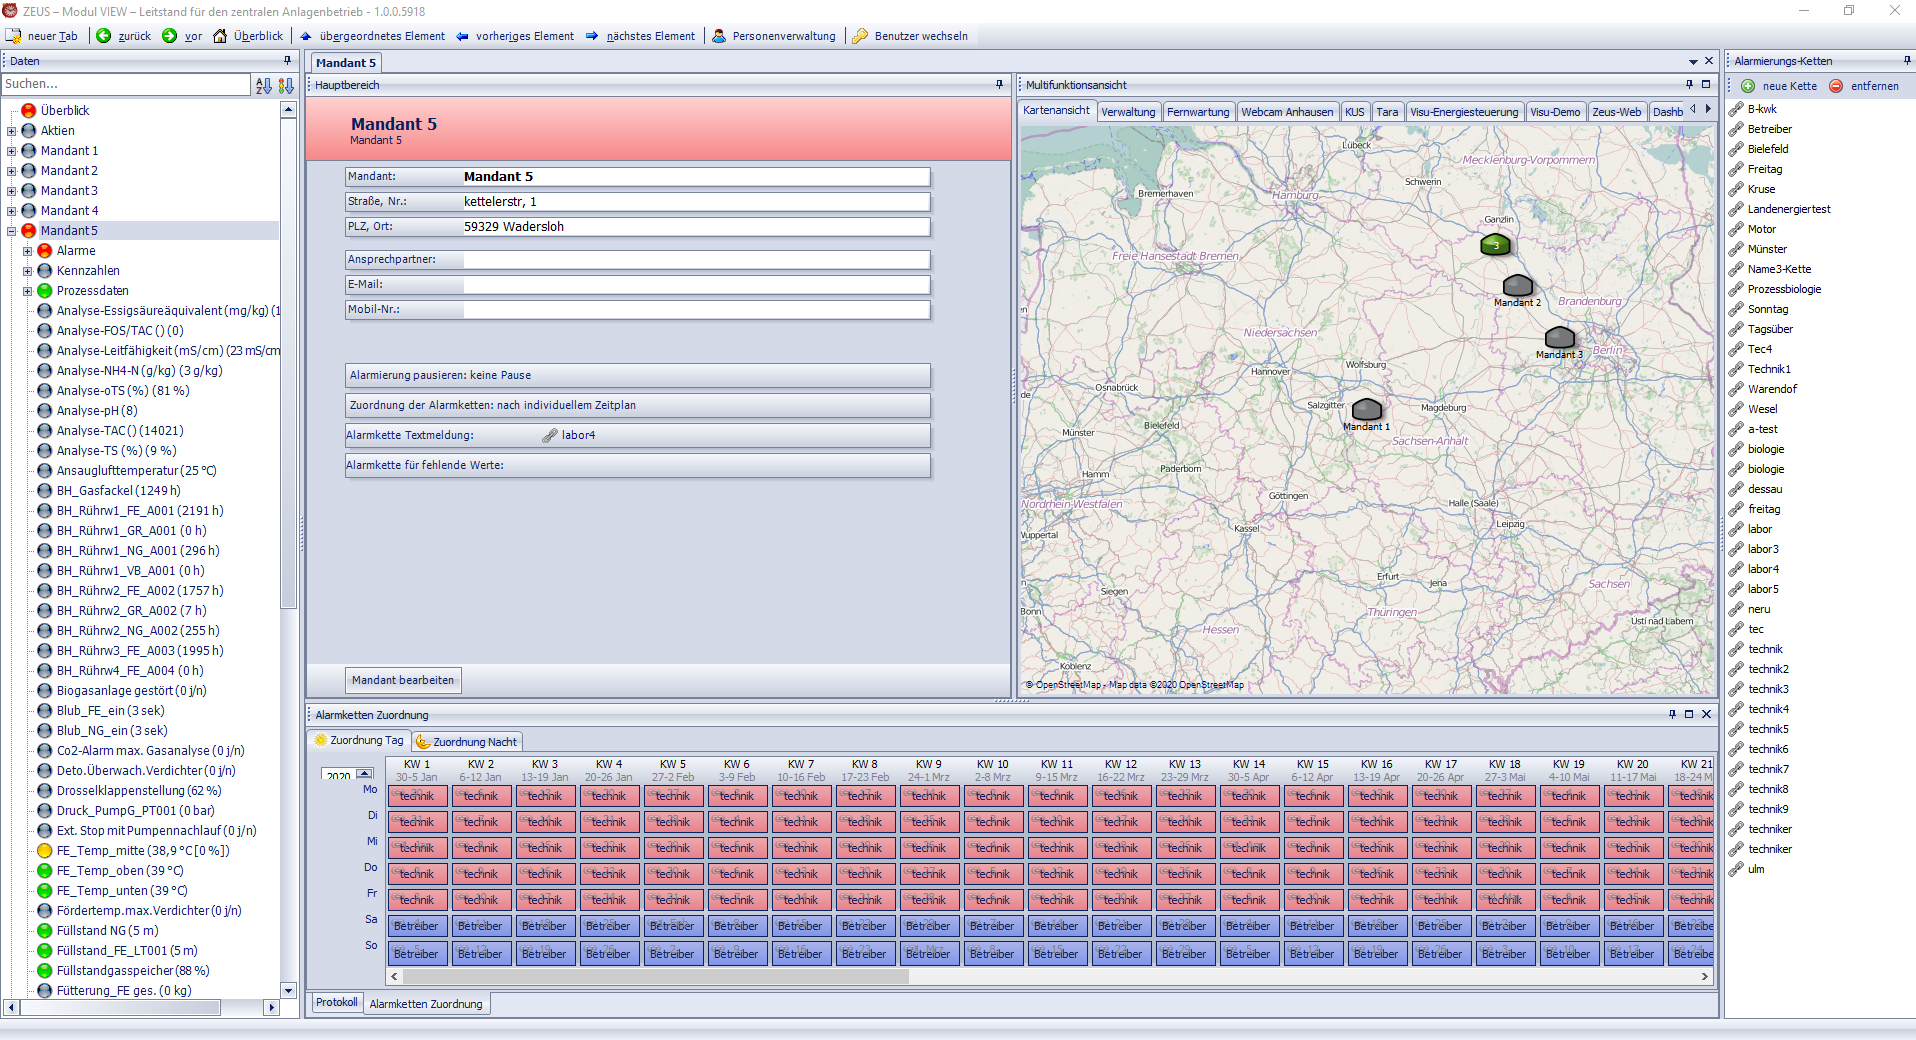
Task: Click schedule horizontal scrollbar thumb
Action: 655,976
